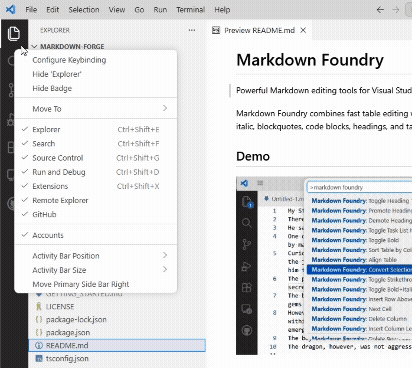This screenshot has width=412, height=368.
Task: Click hamburger menu icon in demo image
Action: pyautogui.click(x=260, y=183)
